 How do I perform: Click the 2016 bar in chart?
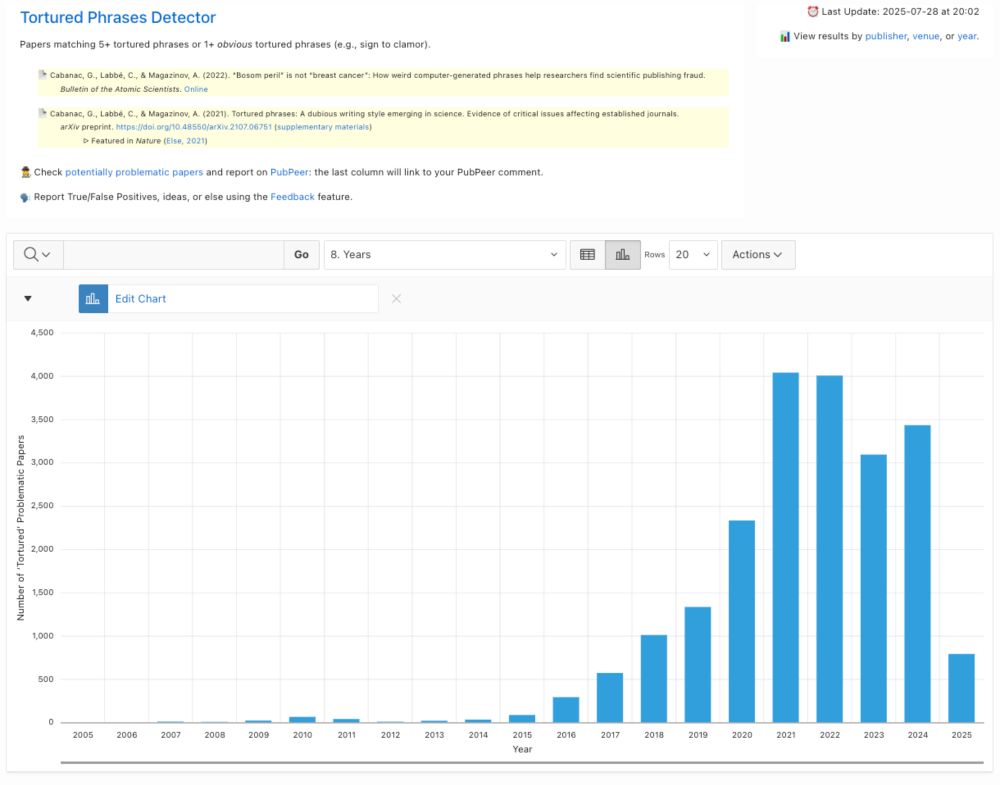click(x=566, y=710)
